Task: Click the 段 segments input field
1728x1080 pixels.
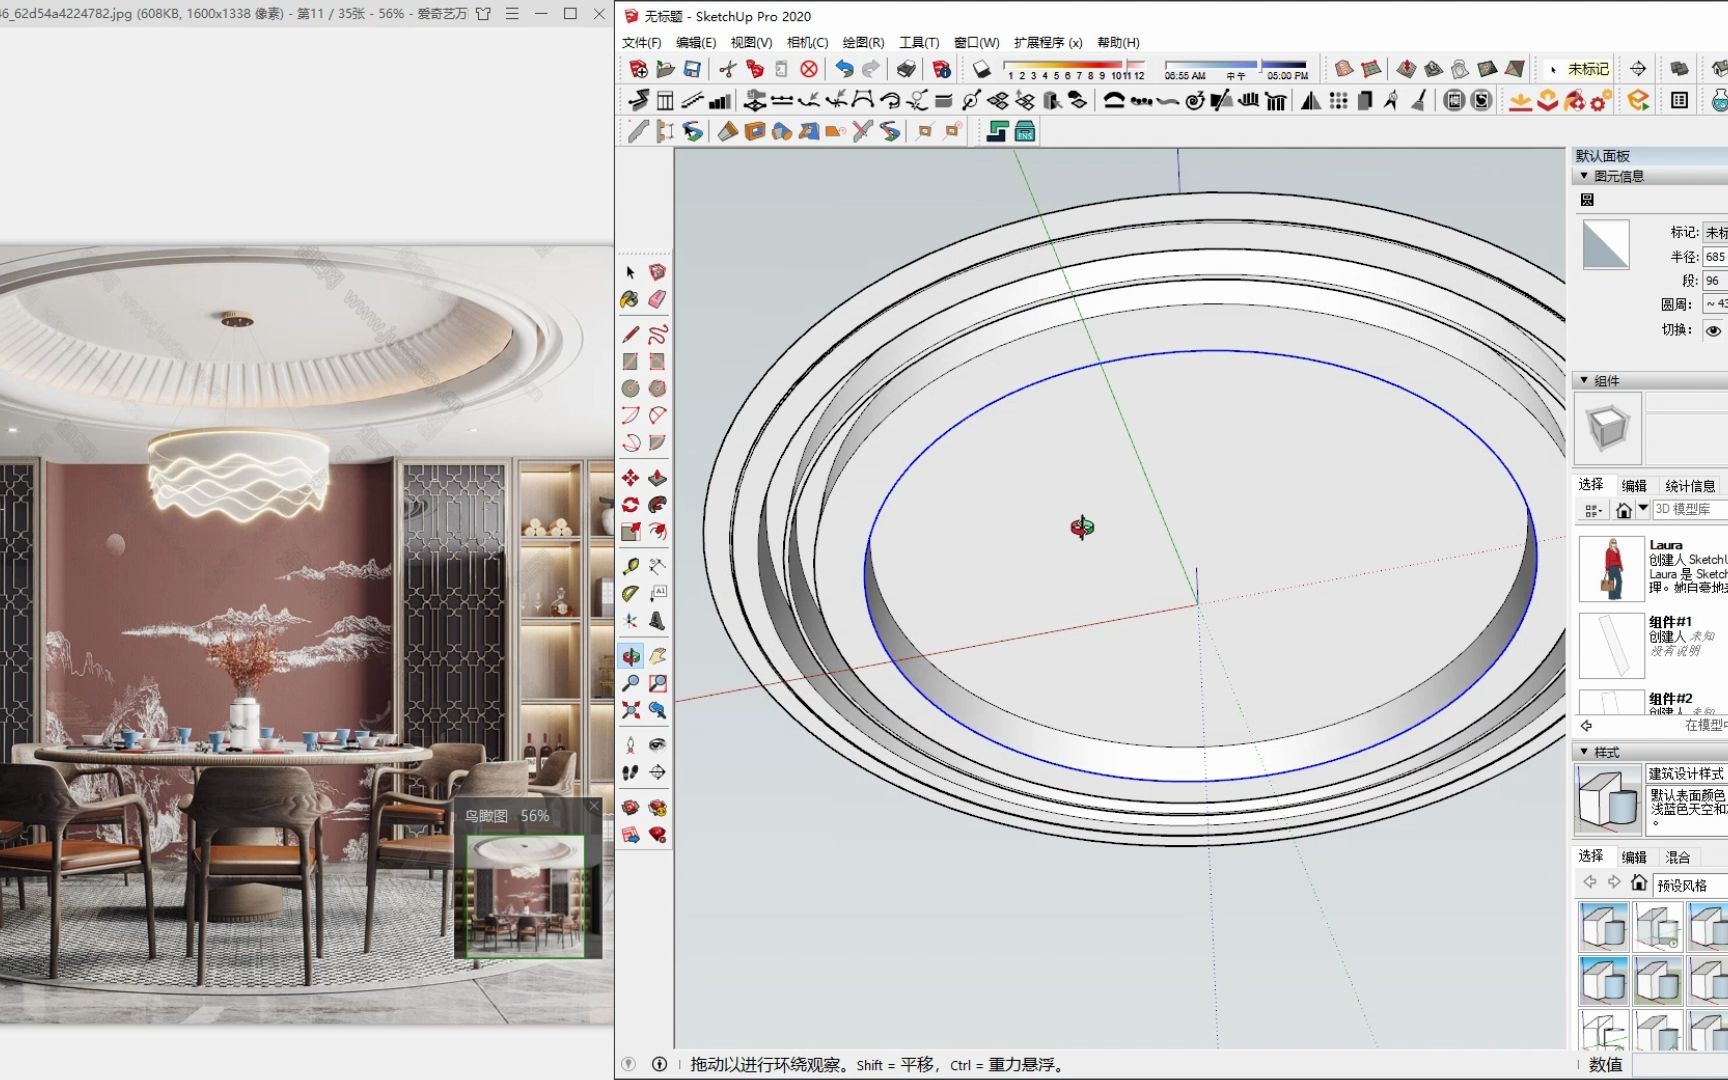Action: coord(1715,281)
